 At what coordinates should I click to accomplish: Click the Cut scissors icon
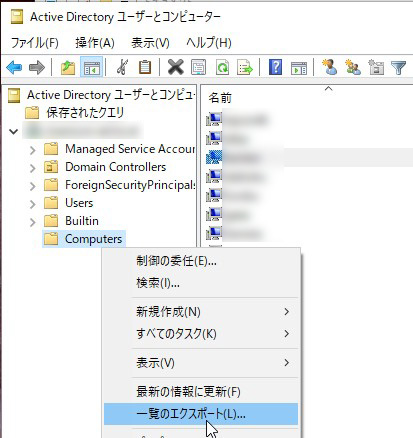click(122, 67)
